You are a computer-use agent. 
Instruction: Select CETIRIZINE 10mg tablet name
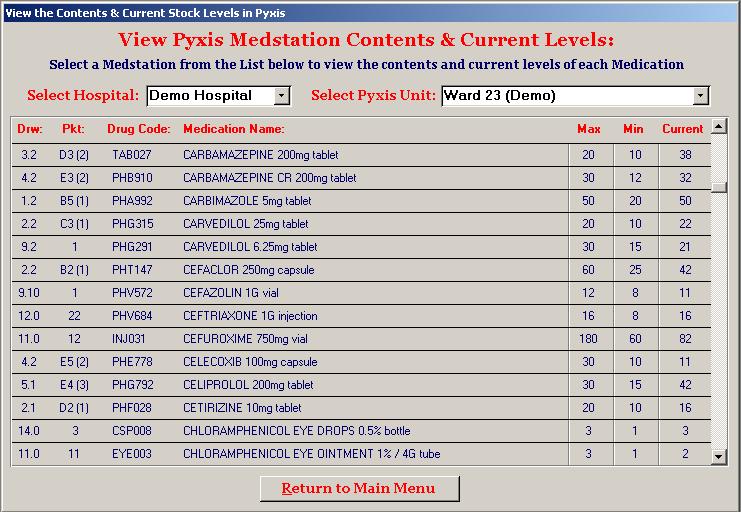click(242, 408)
